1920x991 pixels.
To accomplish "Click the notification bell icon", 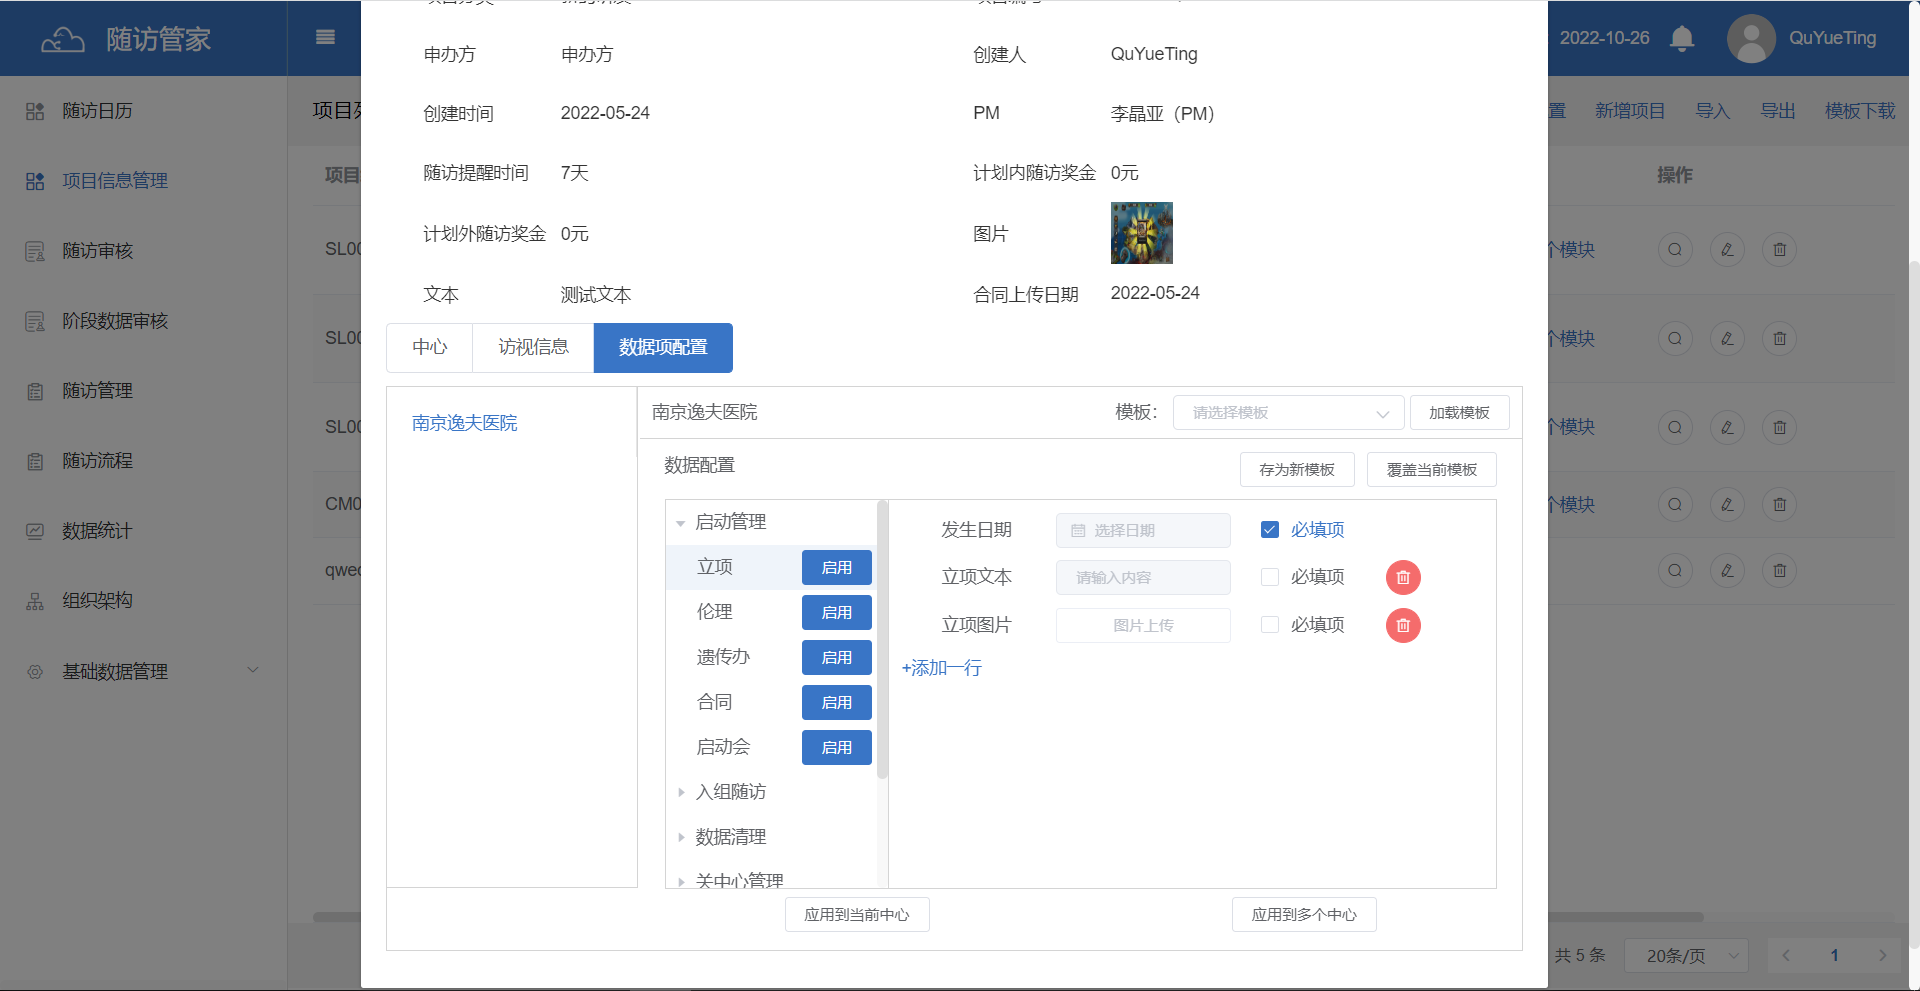I will tap(1682, 38).
